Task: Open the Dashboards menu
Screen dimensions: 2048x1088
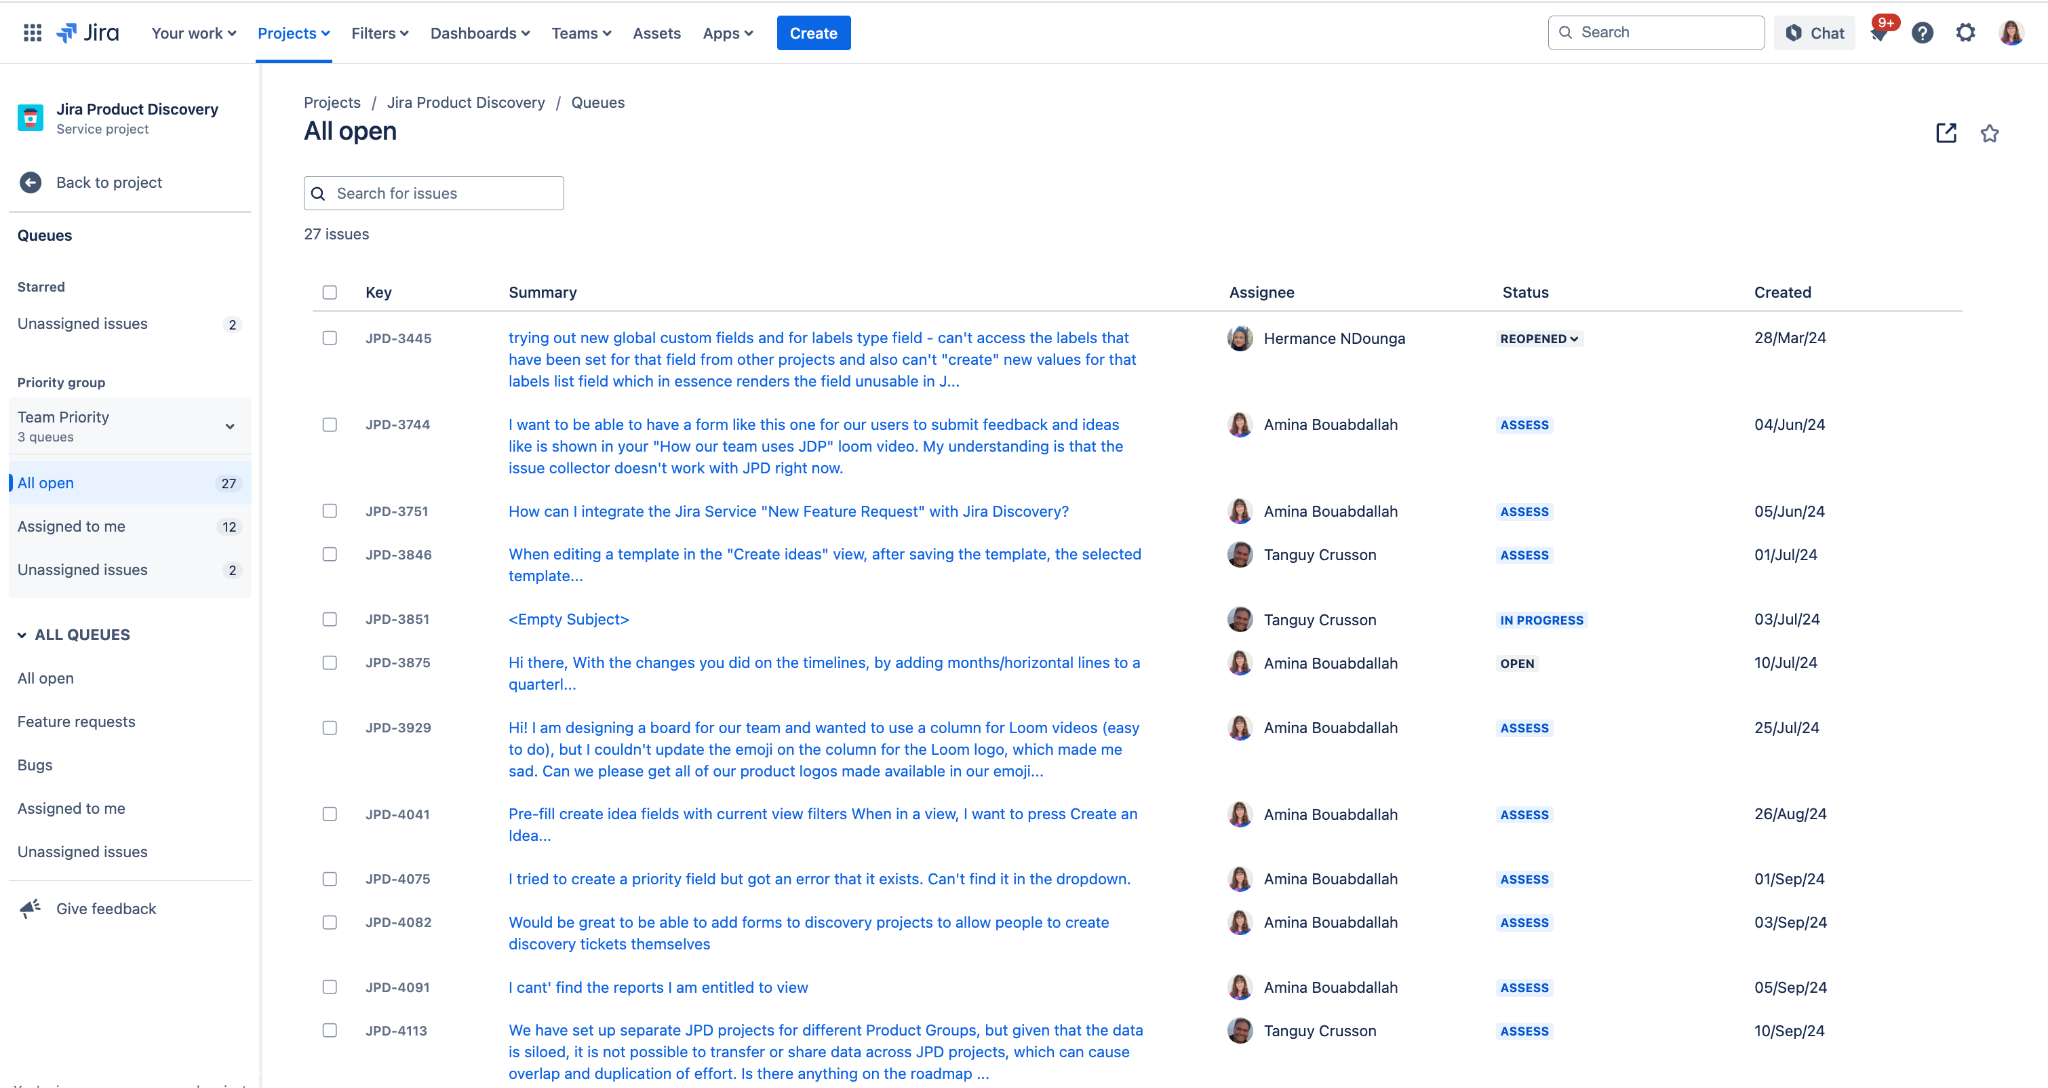Action: (x=480, y=33)
